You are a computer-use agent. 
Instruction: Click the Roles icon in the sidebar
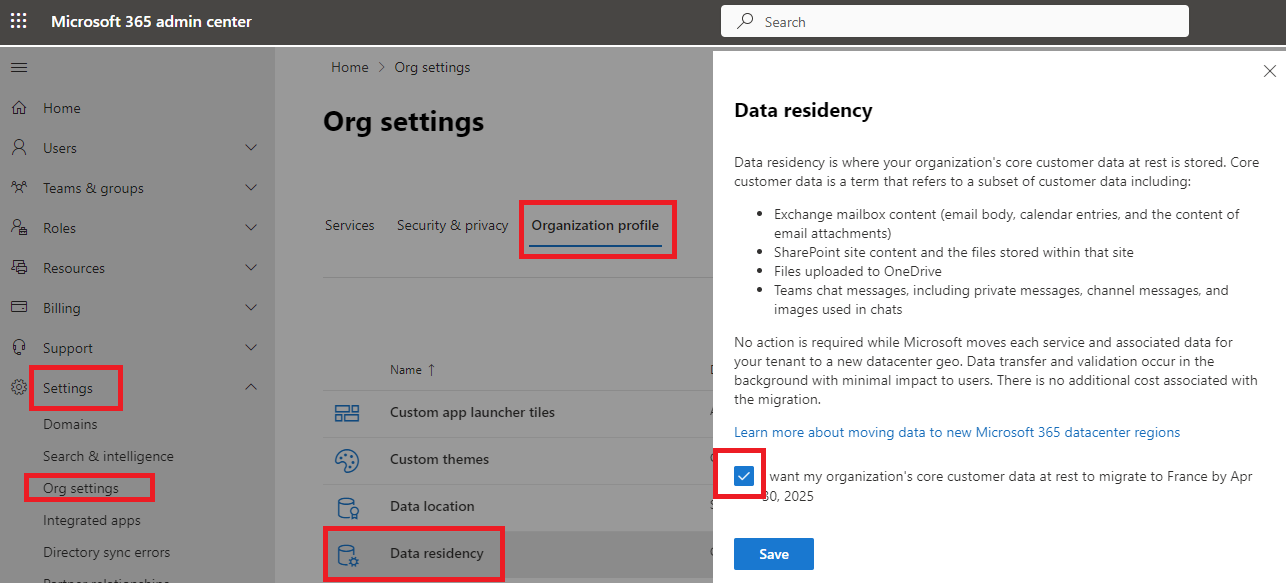click(19, 228)
